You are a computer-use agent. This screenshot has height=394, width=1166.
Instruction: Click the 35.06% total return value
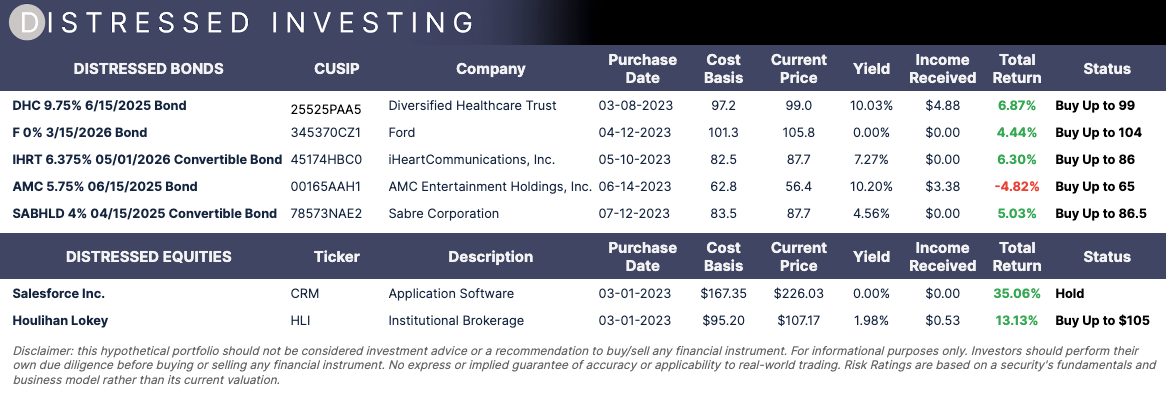(x=1017, y=294)
